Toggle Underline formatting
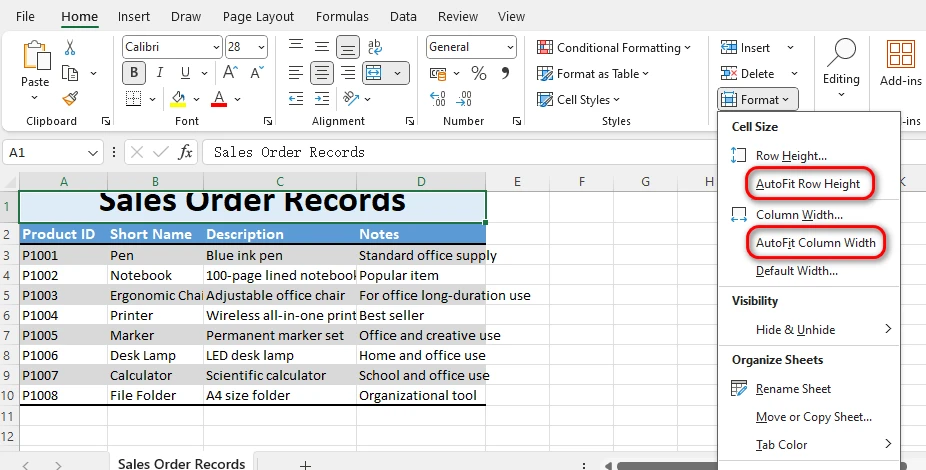Viewport: 926px width, 470px height. [x=185, y=73]
